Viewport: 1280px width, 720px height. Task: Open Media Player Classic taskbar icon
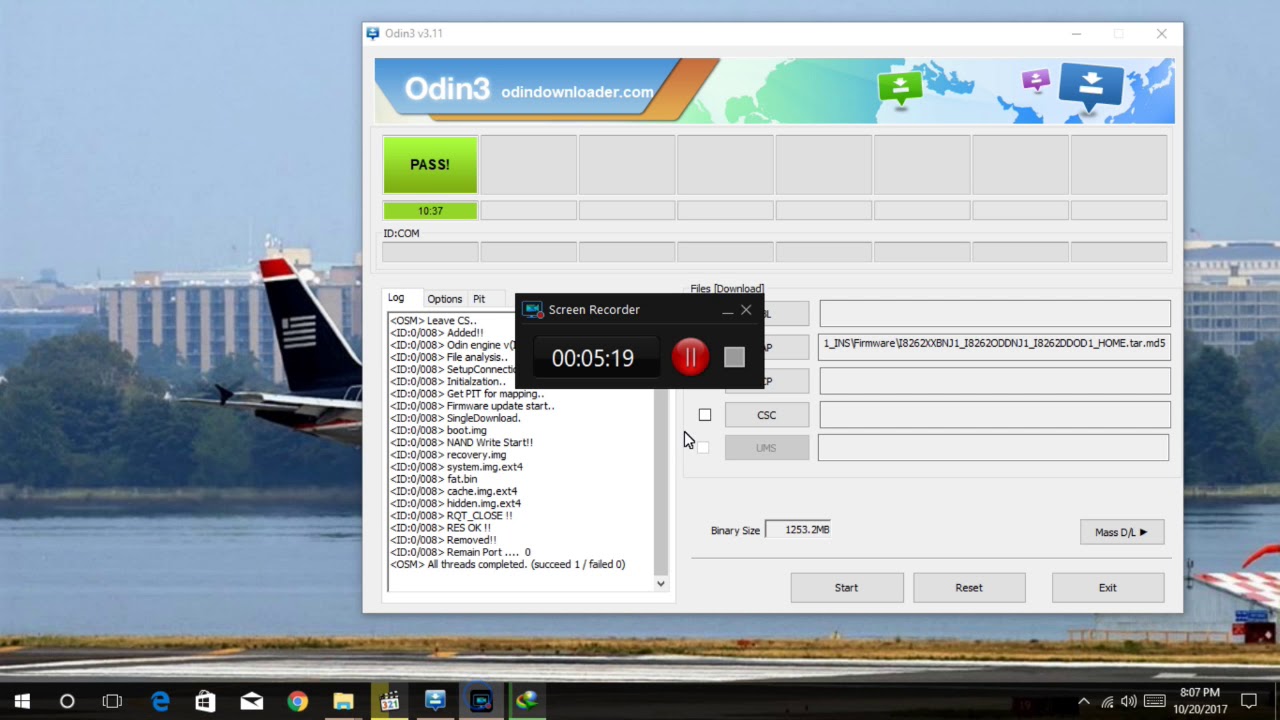[x=389, y=701]
